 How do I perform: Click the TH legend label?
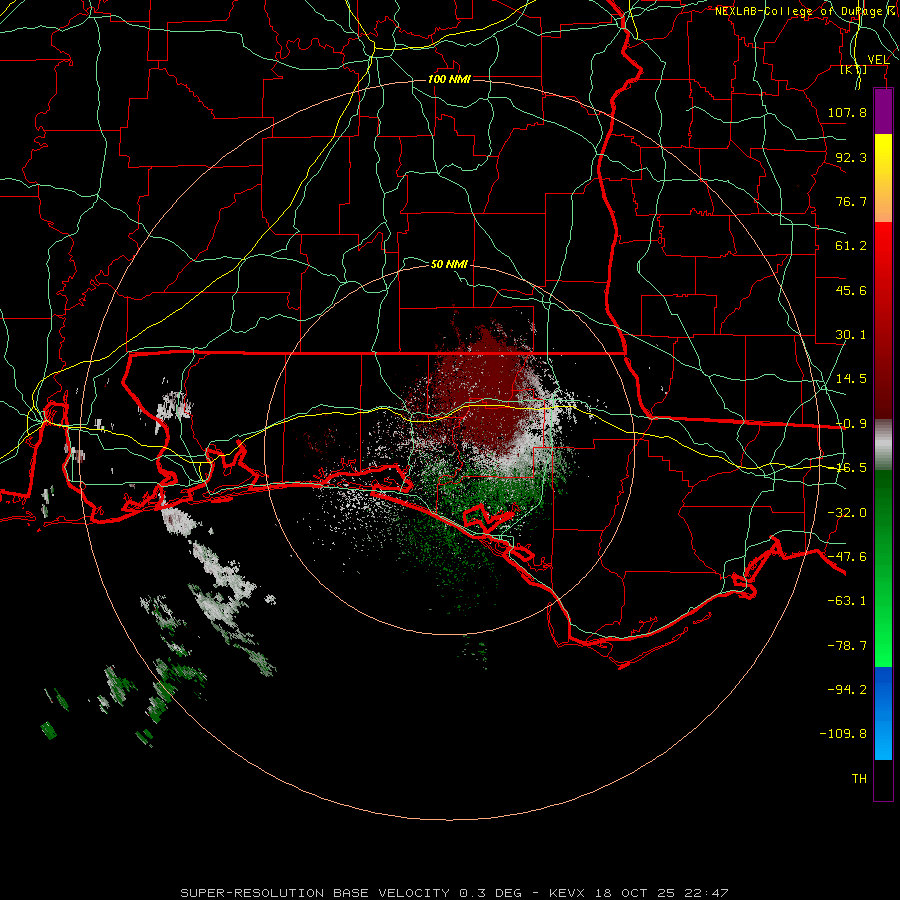tap(859, 779)
